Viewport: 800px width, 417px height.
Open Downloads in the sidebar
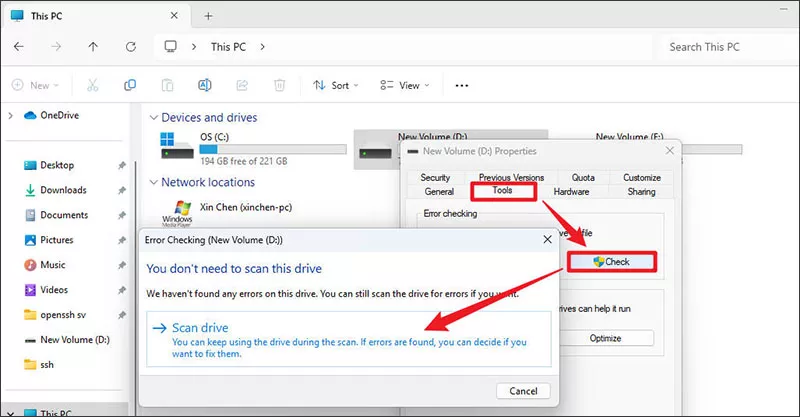pos(56,190)
